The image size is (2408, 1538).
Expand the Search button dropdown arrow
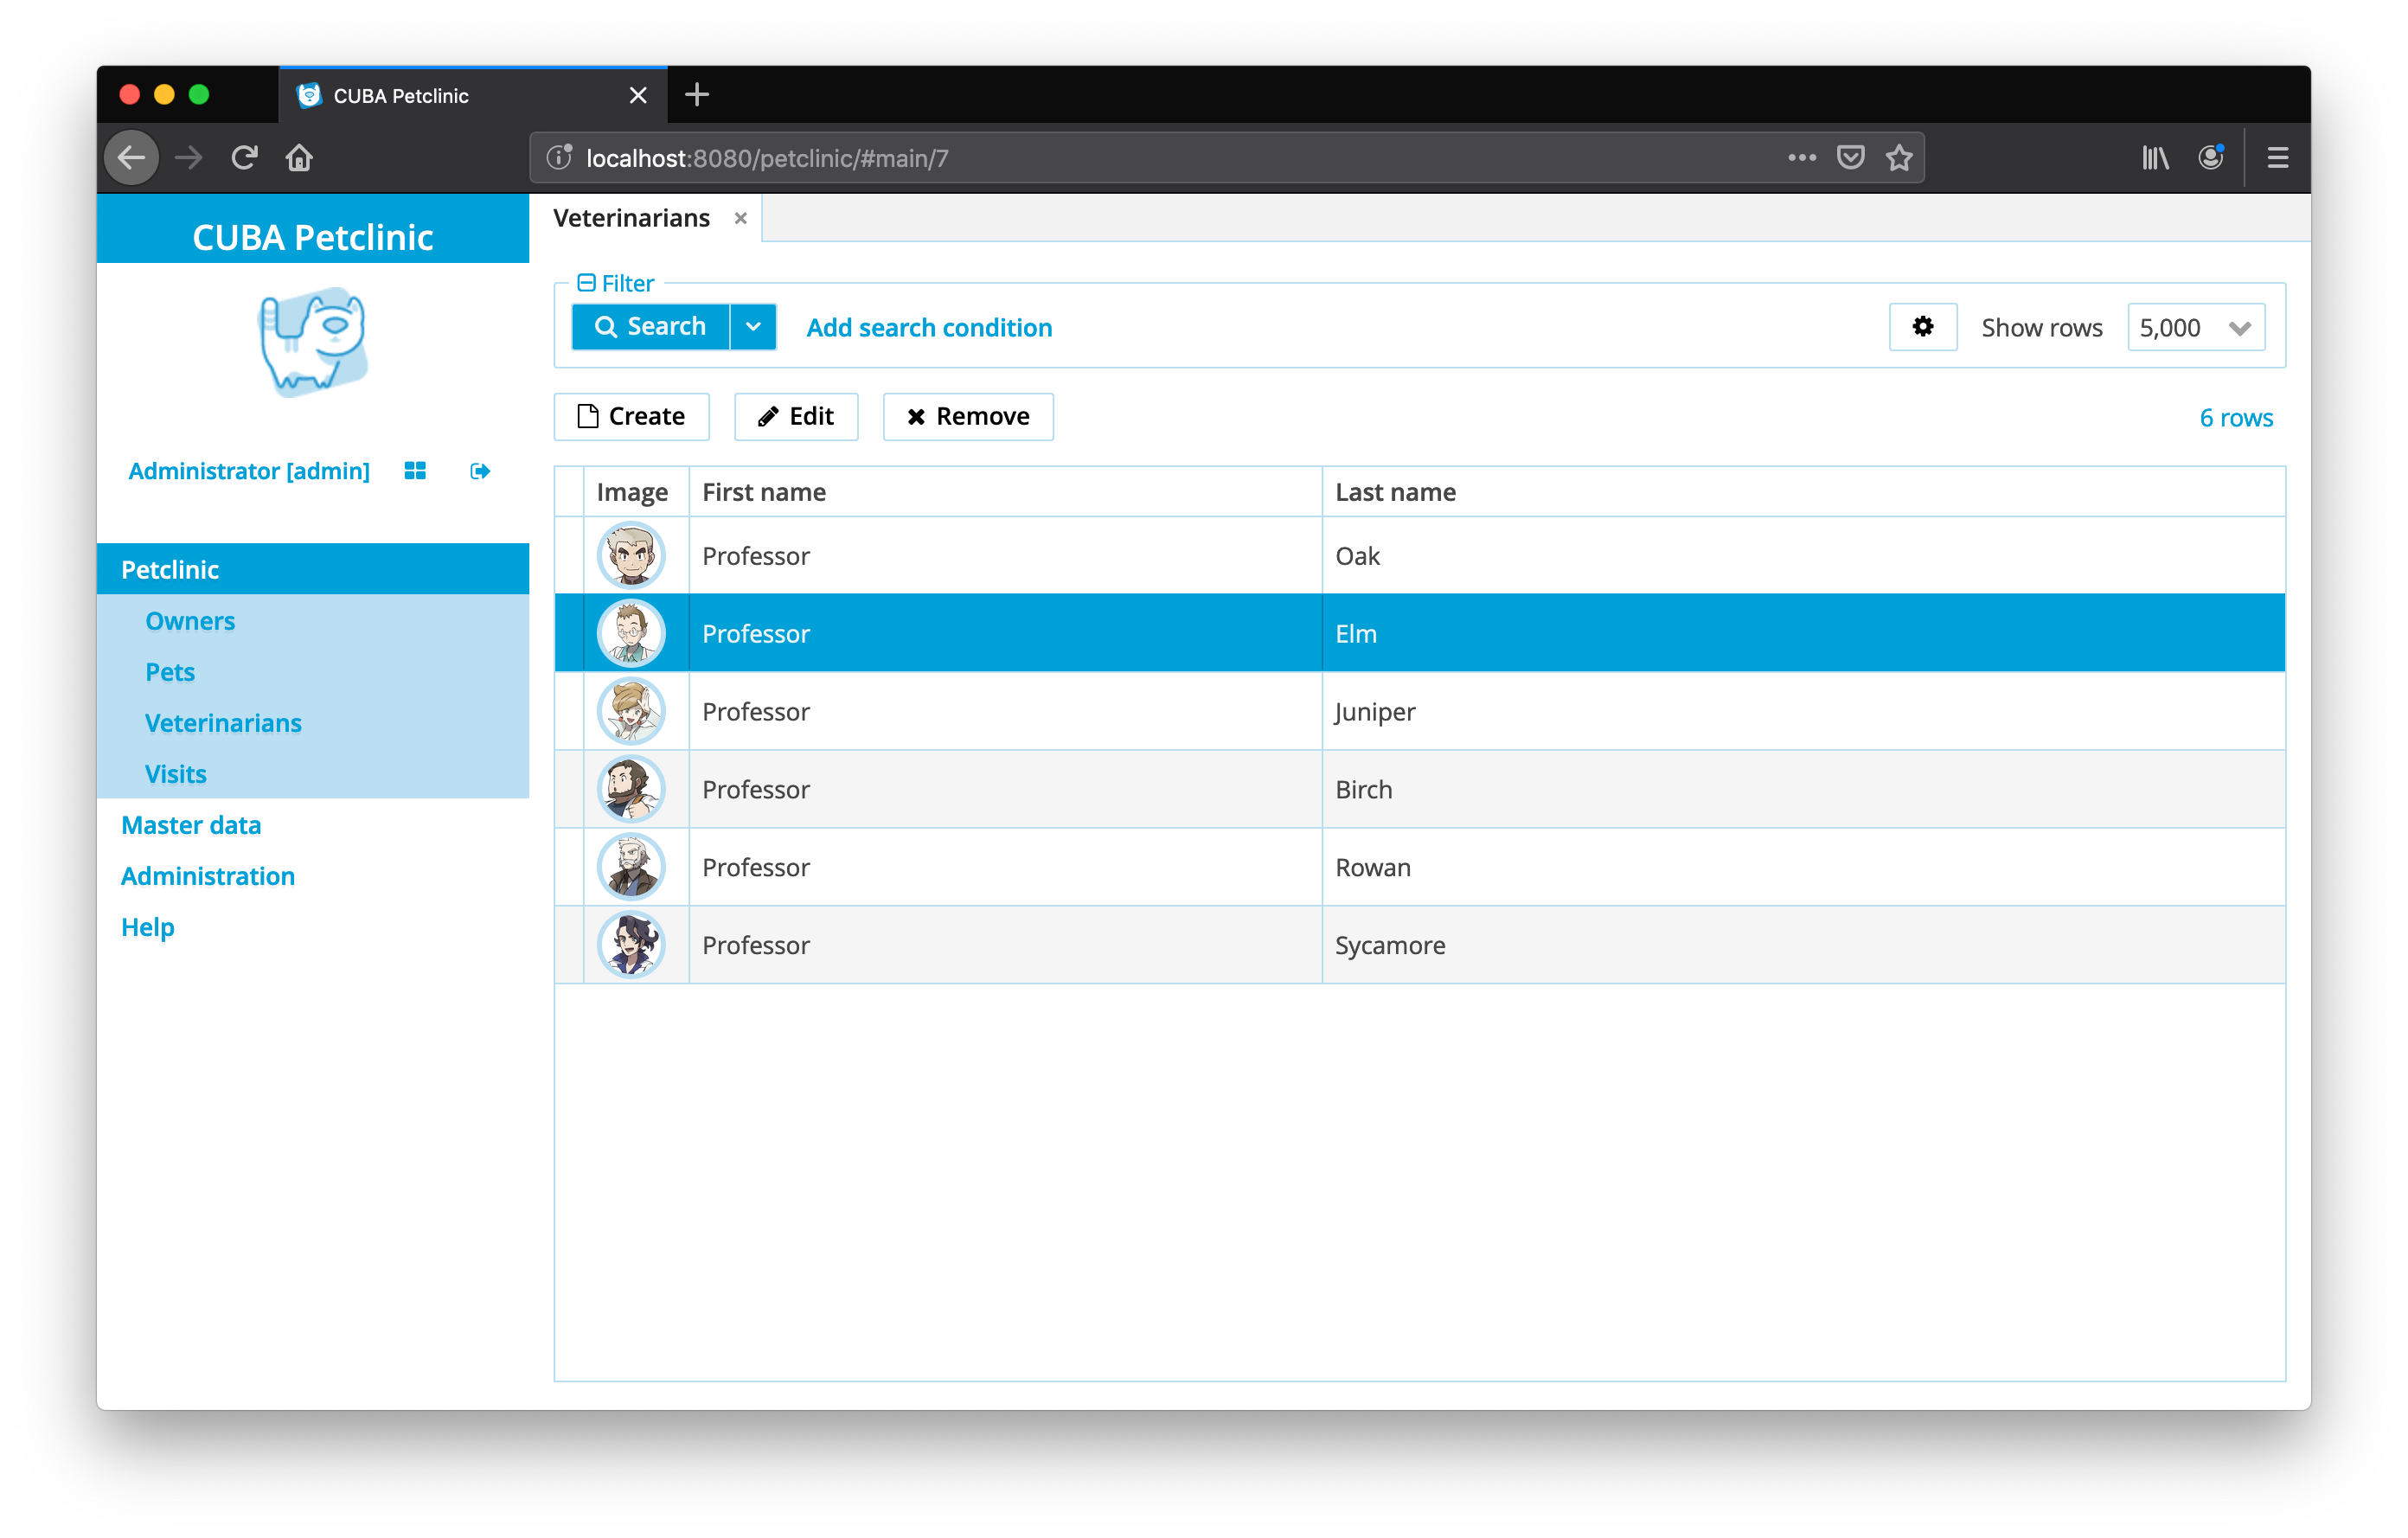click(x=753, y=327)
